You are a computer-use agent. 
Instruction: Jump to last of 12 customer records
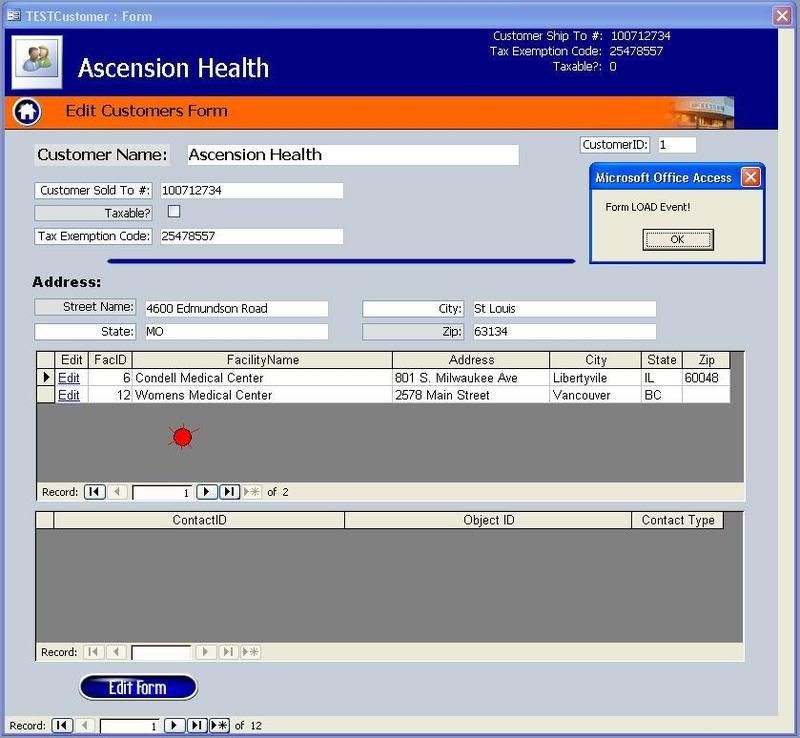(x=197, y=725)
